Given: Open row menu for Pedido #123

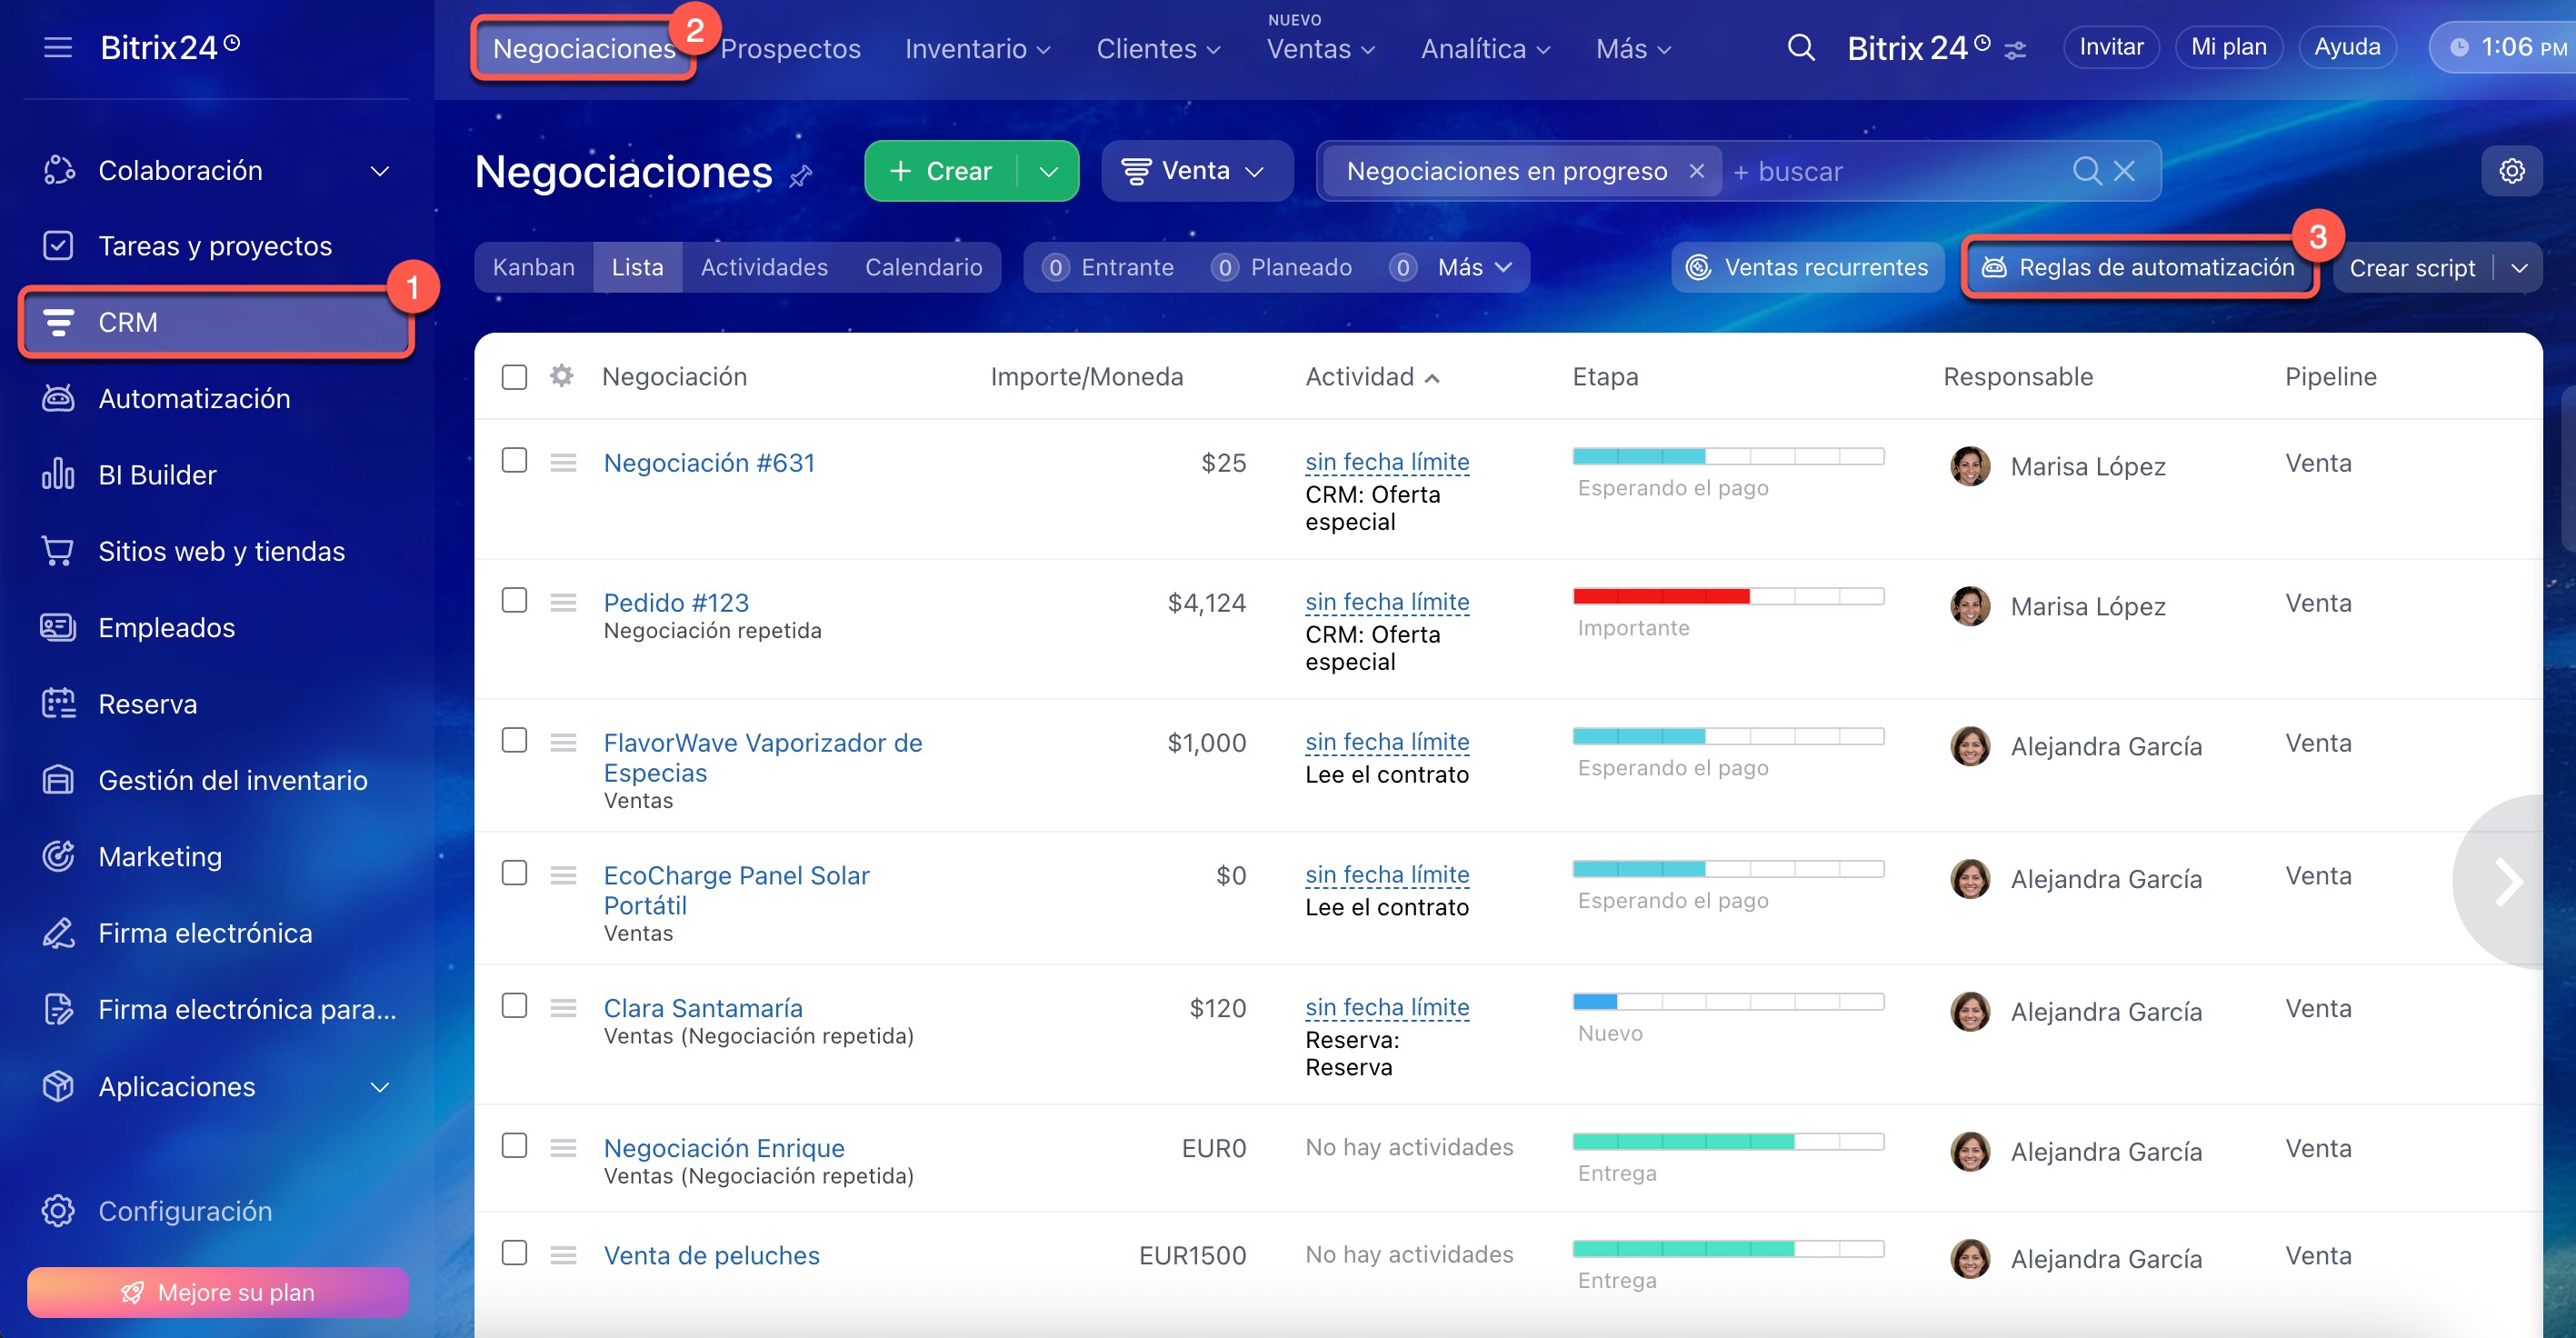Looking at the screenshot, I should [x=563, y=602].
